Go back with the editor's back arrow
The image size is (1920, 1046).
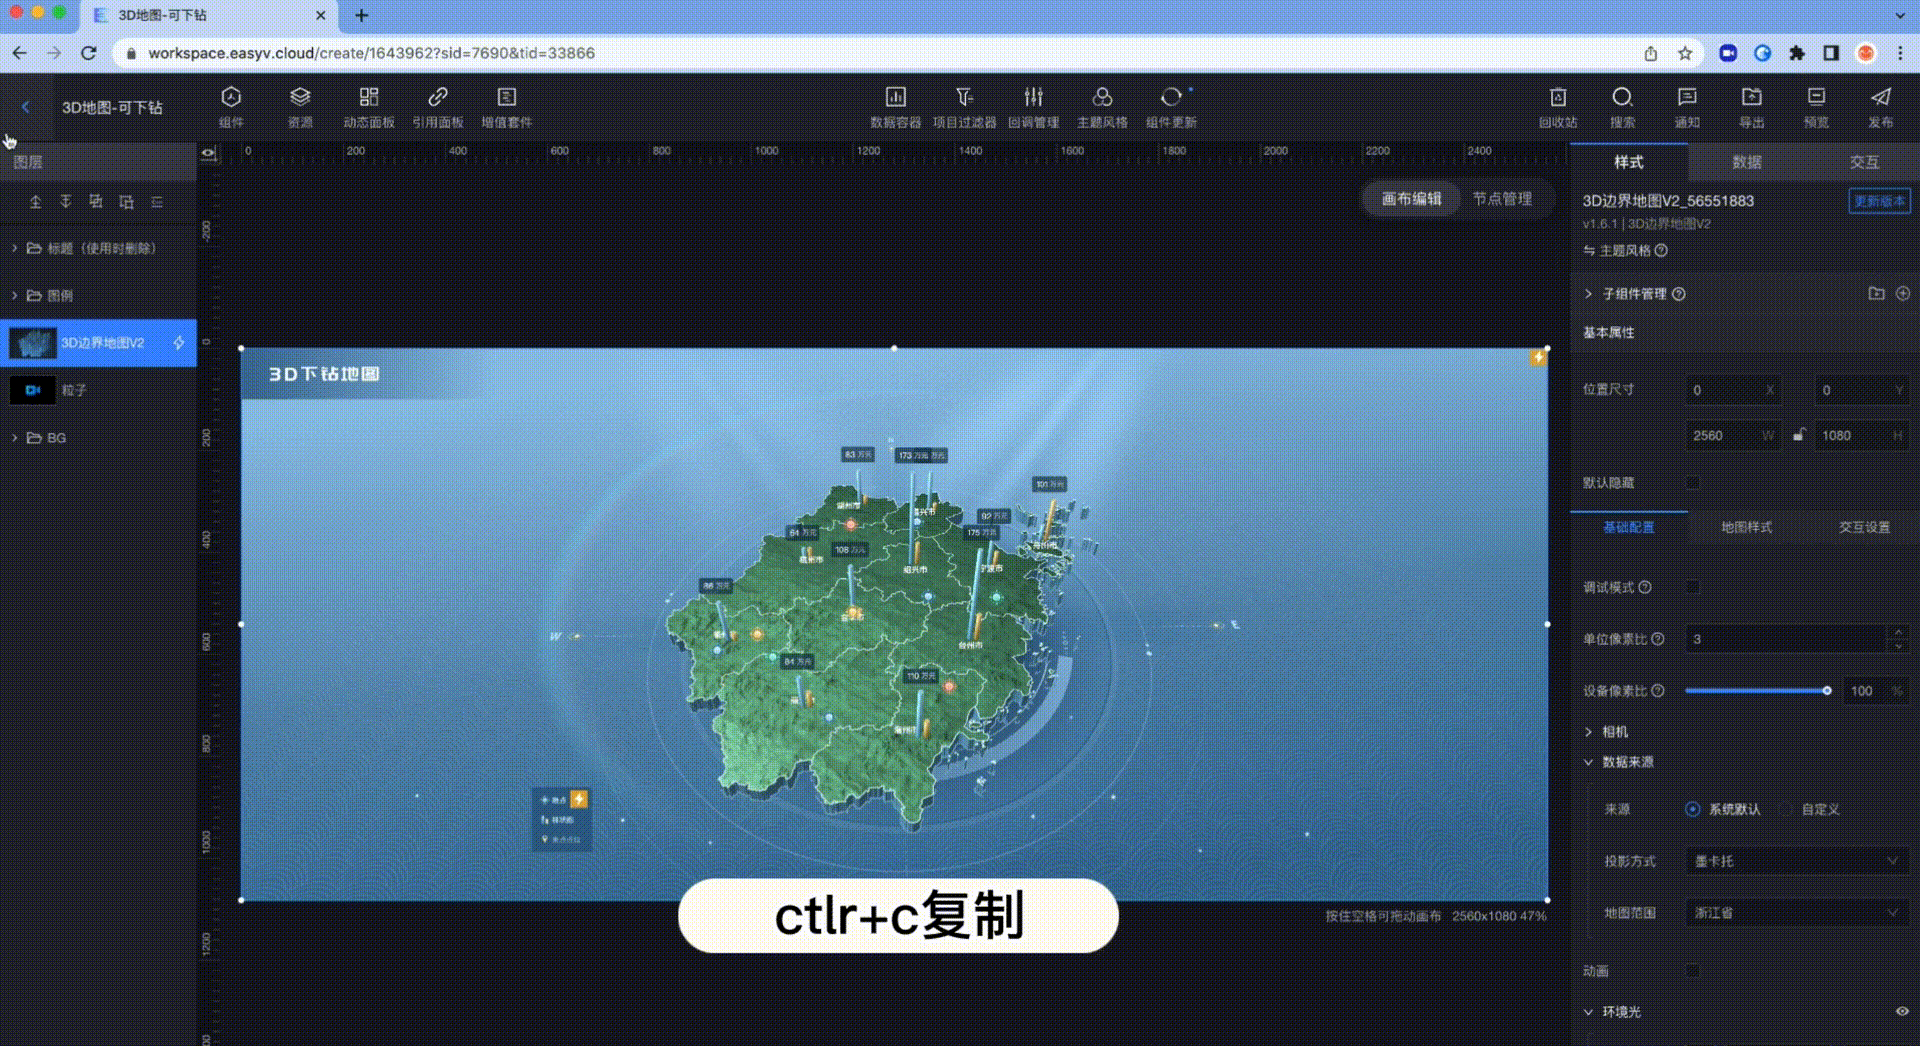(x=25, y=107)
